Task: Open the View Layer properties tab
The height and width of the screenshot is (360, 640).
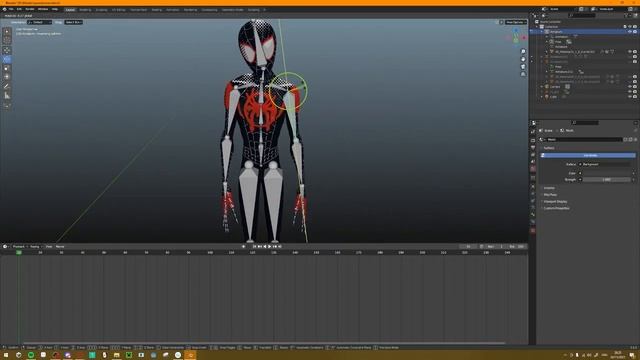Action: (x=533, y=154)
